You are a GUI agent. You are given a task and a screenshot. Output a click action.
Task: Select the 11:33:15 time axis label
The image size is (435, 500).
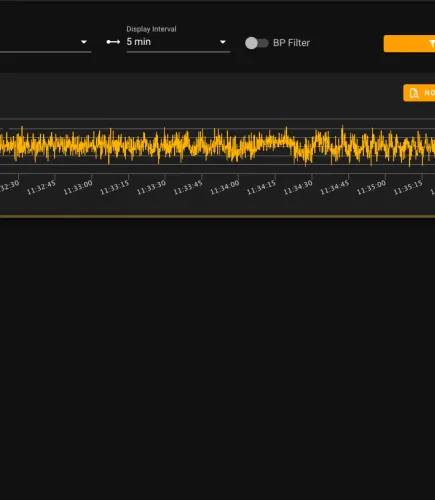115,188
